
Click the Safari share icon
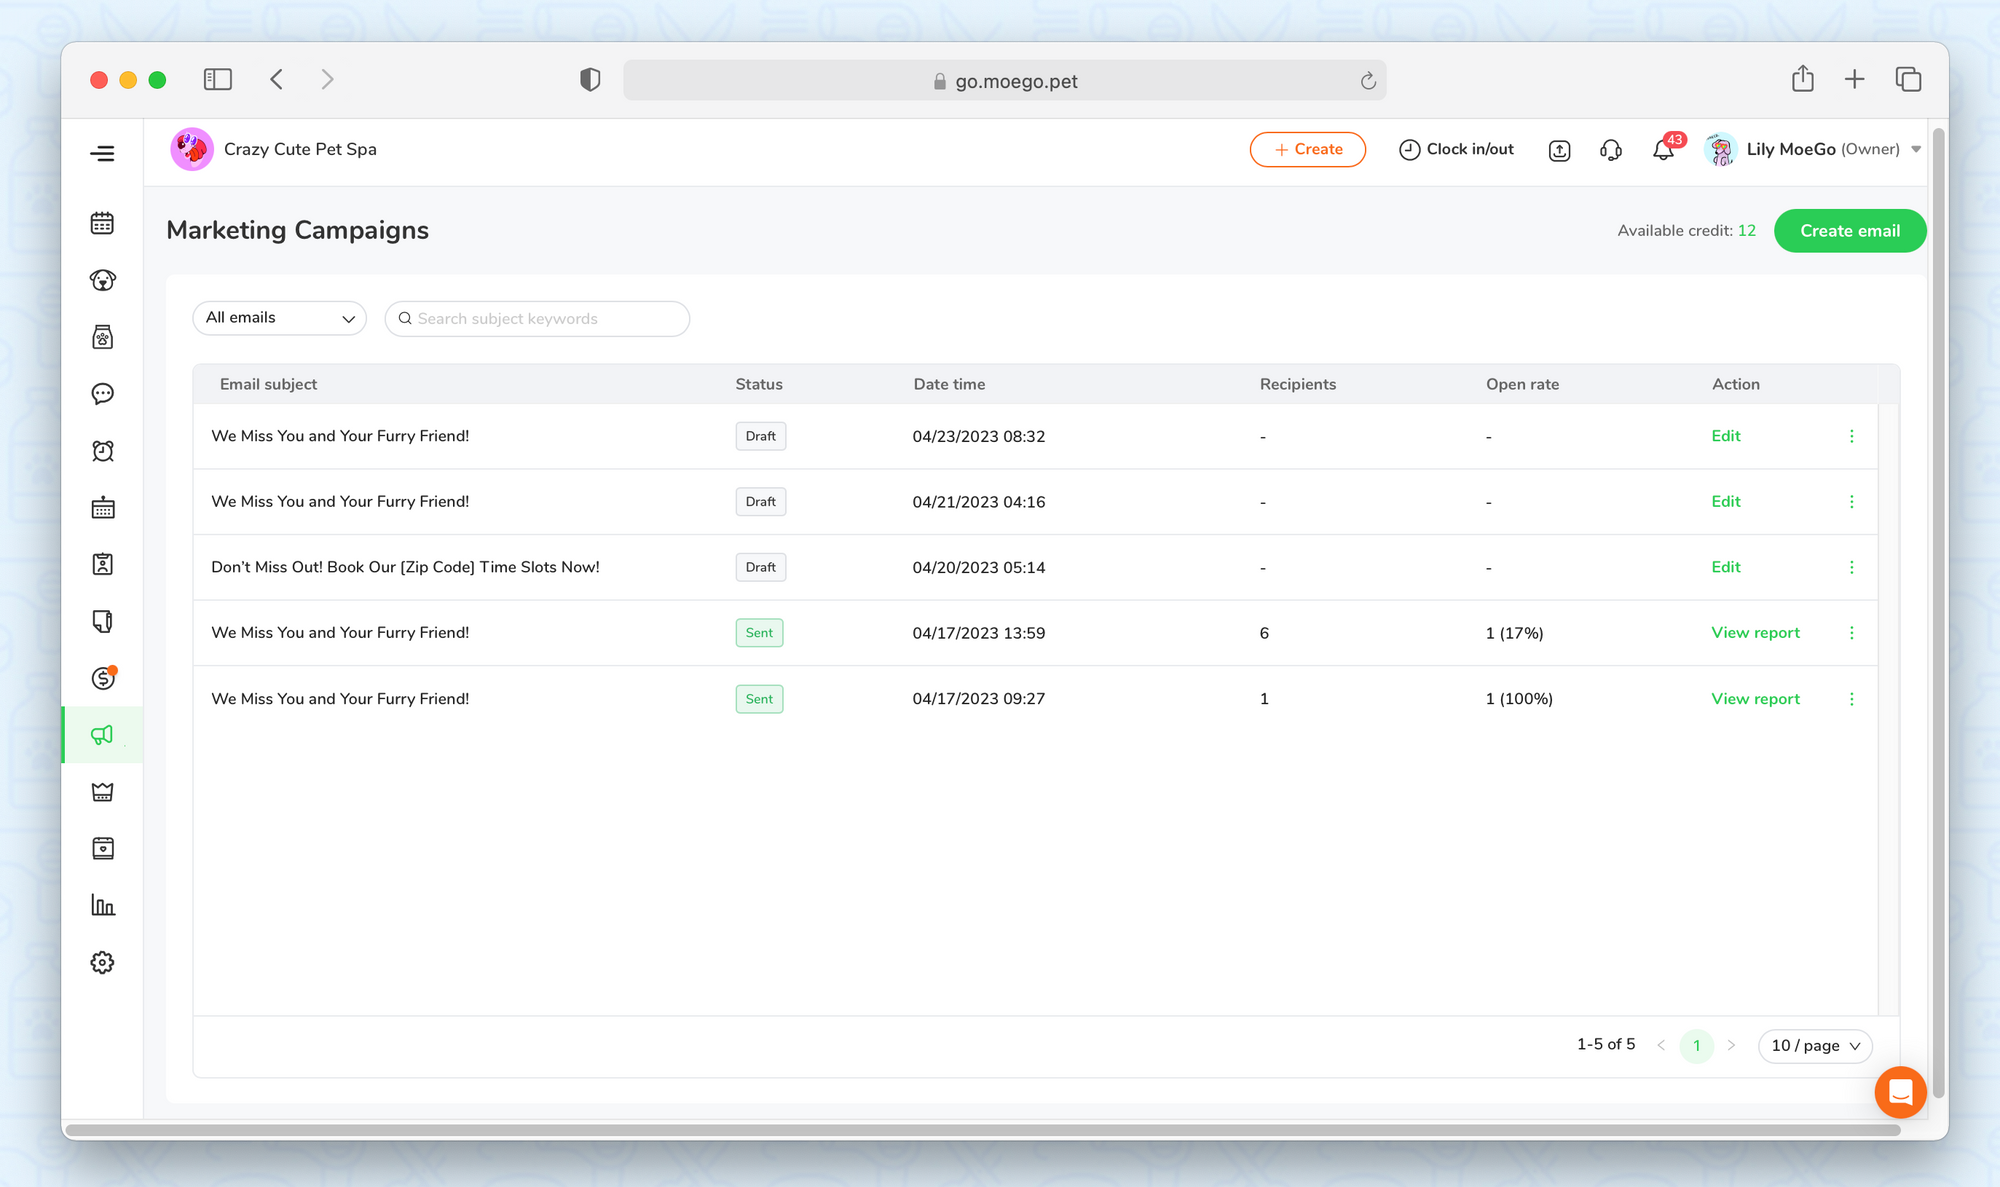pos(1802,79)
